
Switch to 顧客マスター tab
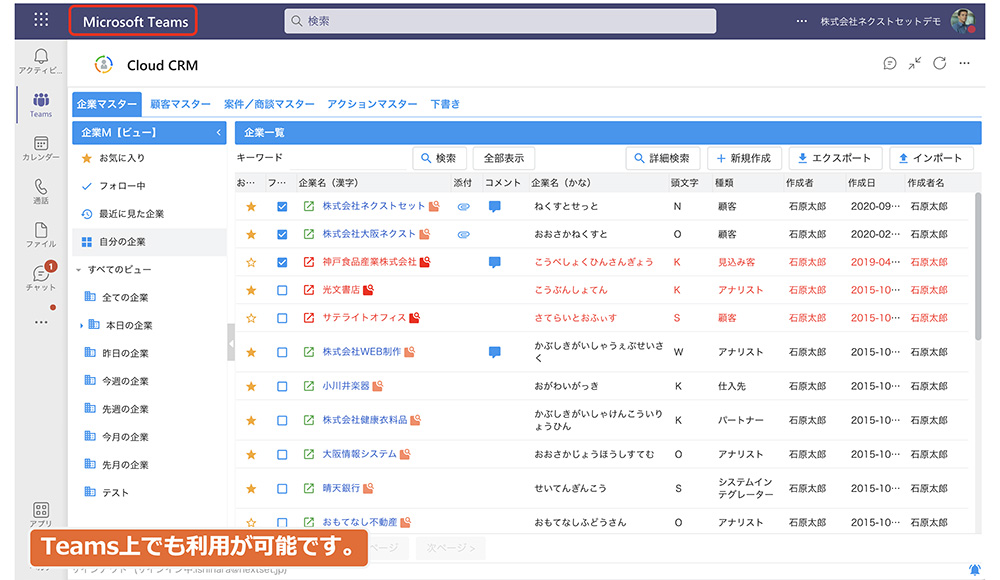180,104
